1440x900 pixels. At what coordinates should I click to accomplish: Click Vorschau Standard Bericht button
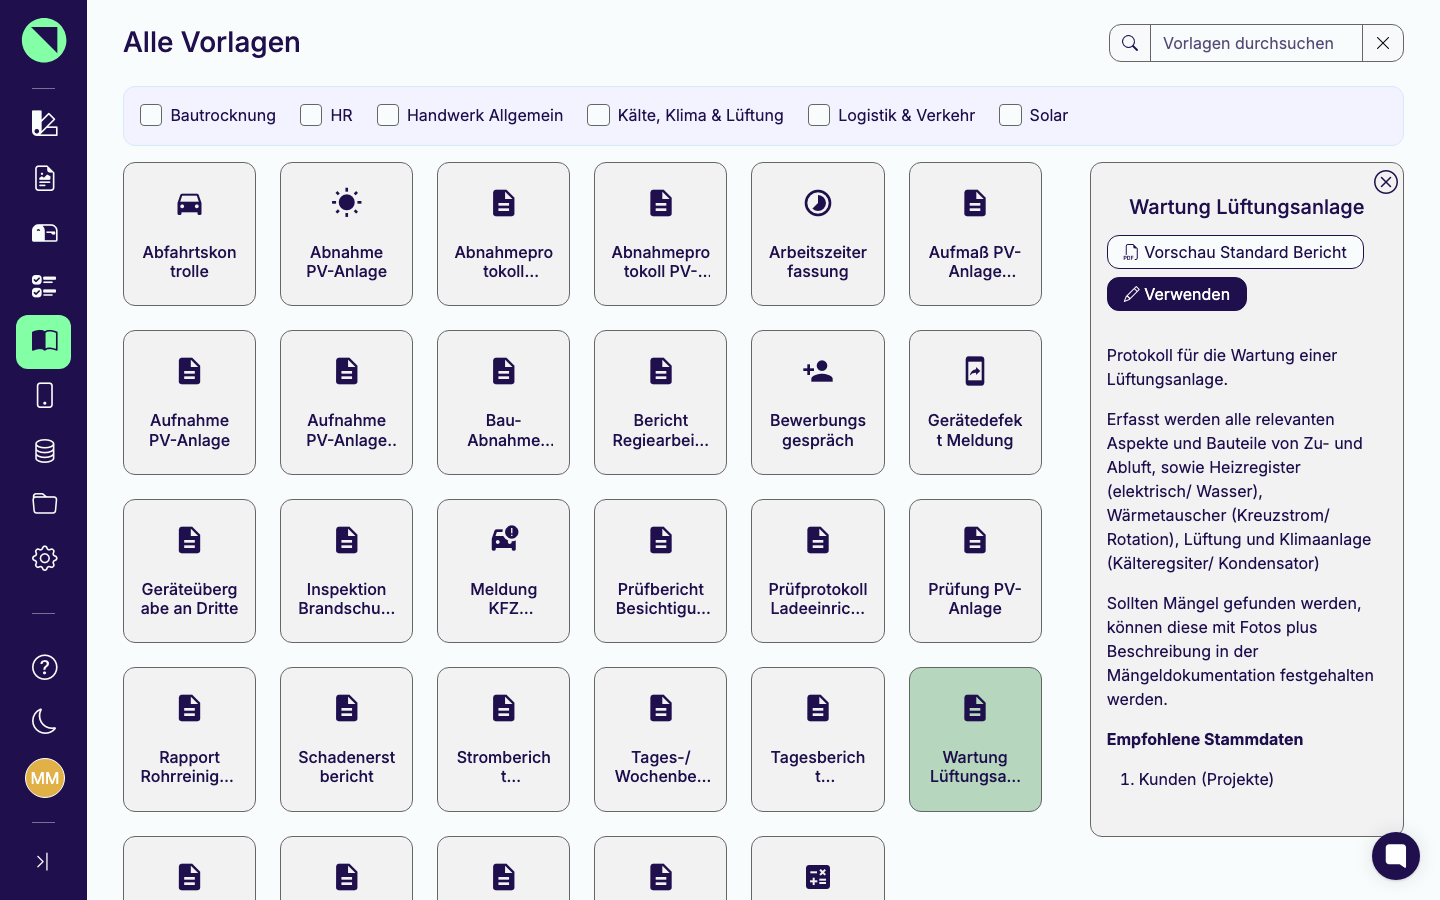tap(1235, 252)
